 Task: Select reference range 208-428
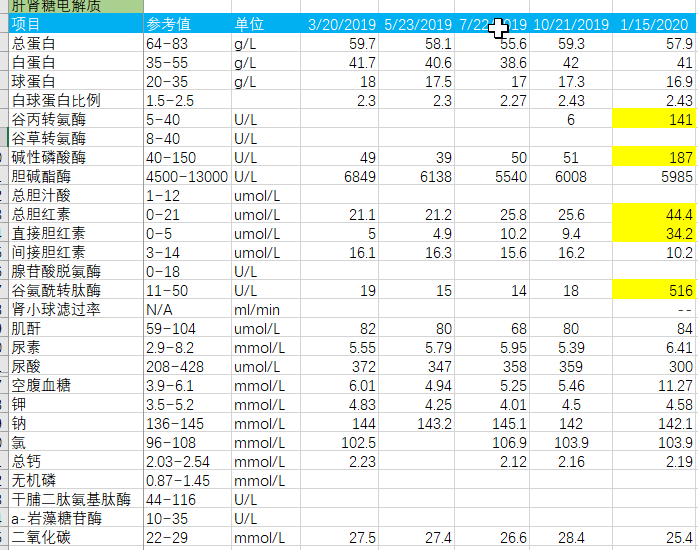(x=175, y=367)
